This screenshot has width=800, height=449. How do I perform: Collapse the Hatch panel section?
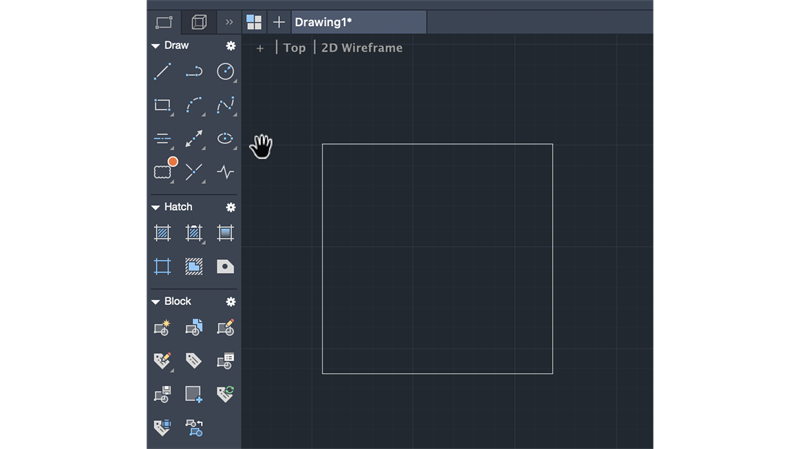tap(156, 207)
